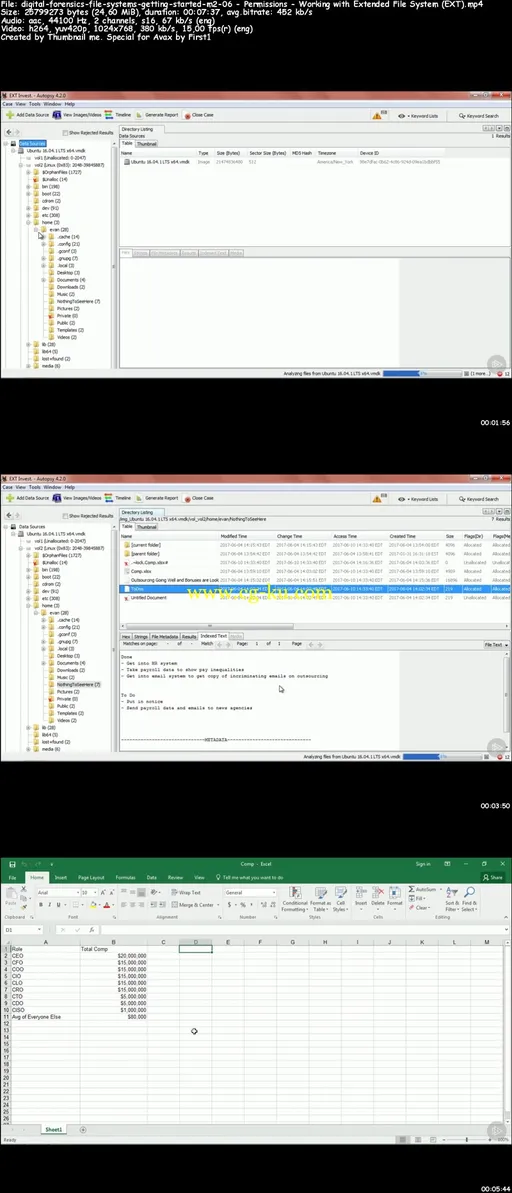Open the Tools menu in the 00:01:56 Autopsy frame

pyautogui.click(x=34, y=103)
